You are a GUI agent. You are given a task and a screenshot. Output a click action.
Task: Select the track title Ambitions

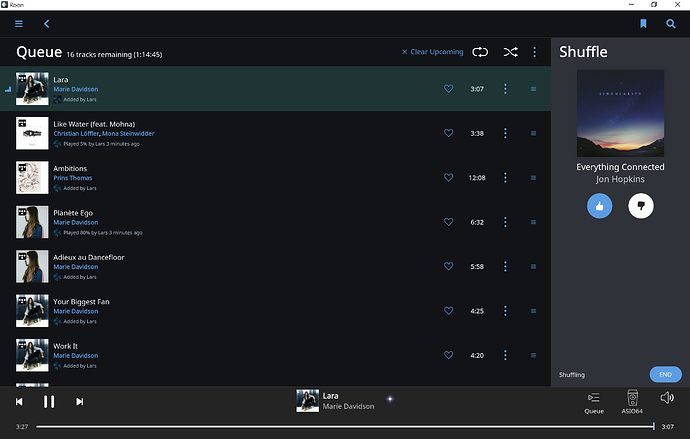[70, 168]
